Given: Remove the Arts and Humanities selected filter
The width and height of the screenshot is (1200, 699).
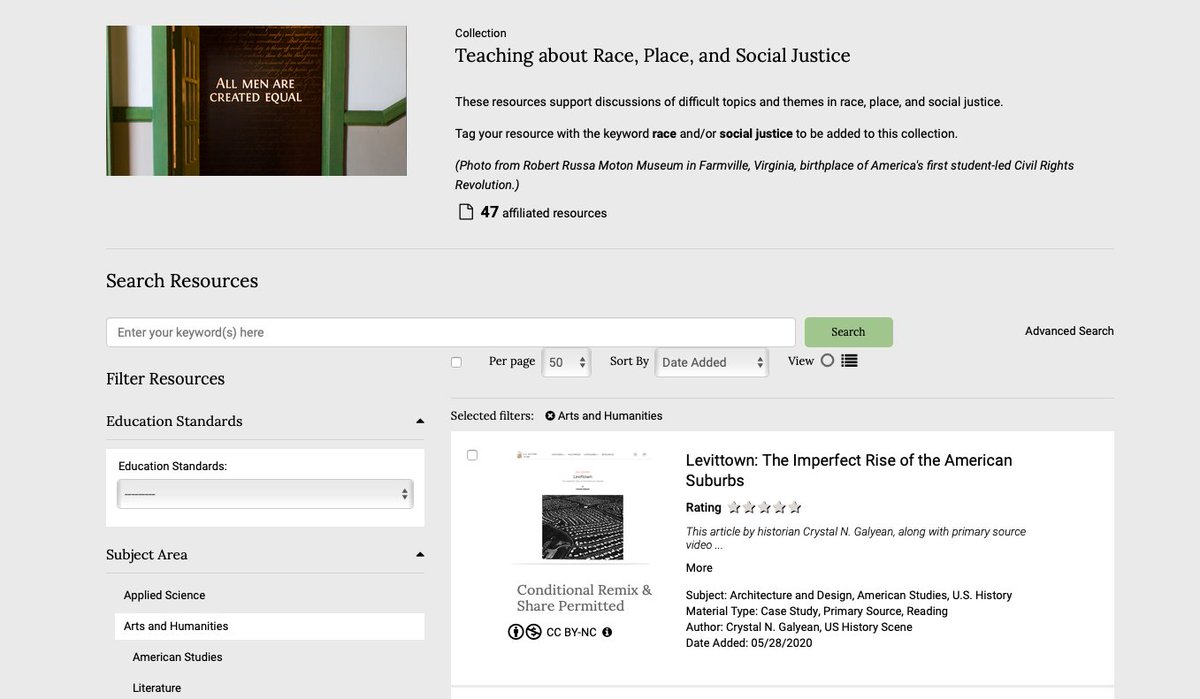Looking at the screenshot, I should [550, 416].
